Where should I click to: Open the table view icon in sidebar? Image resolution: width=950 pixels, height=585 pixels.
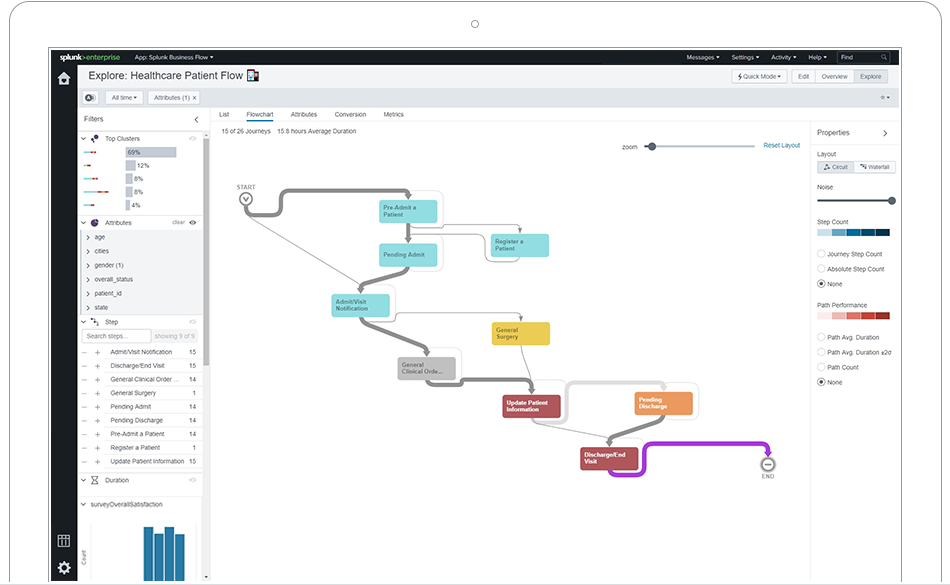tap(64, 541)
